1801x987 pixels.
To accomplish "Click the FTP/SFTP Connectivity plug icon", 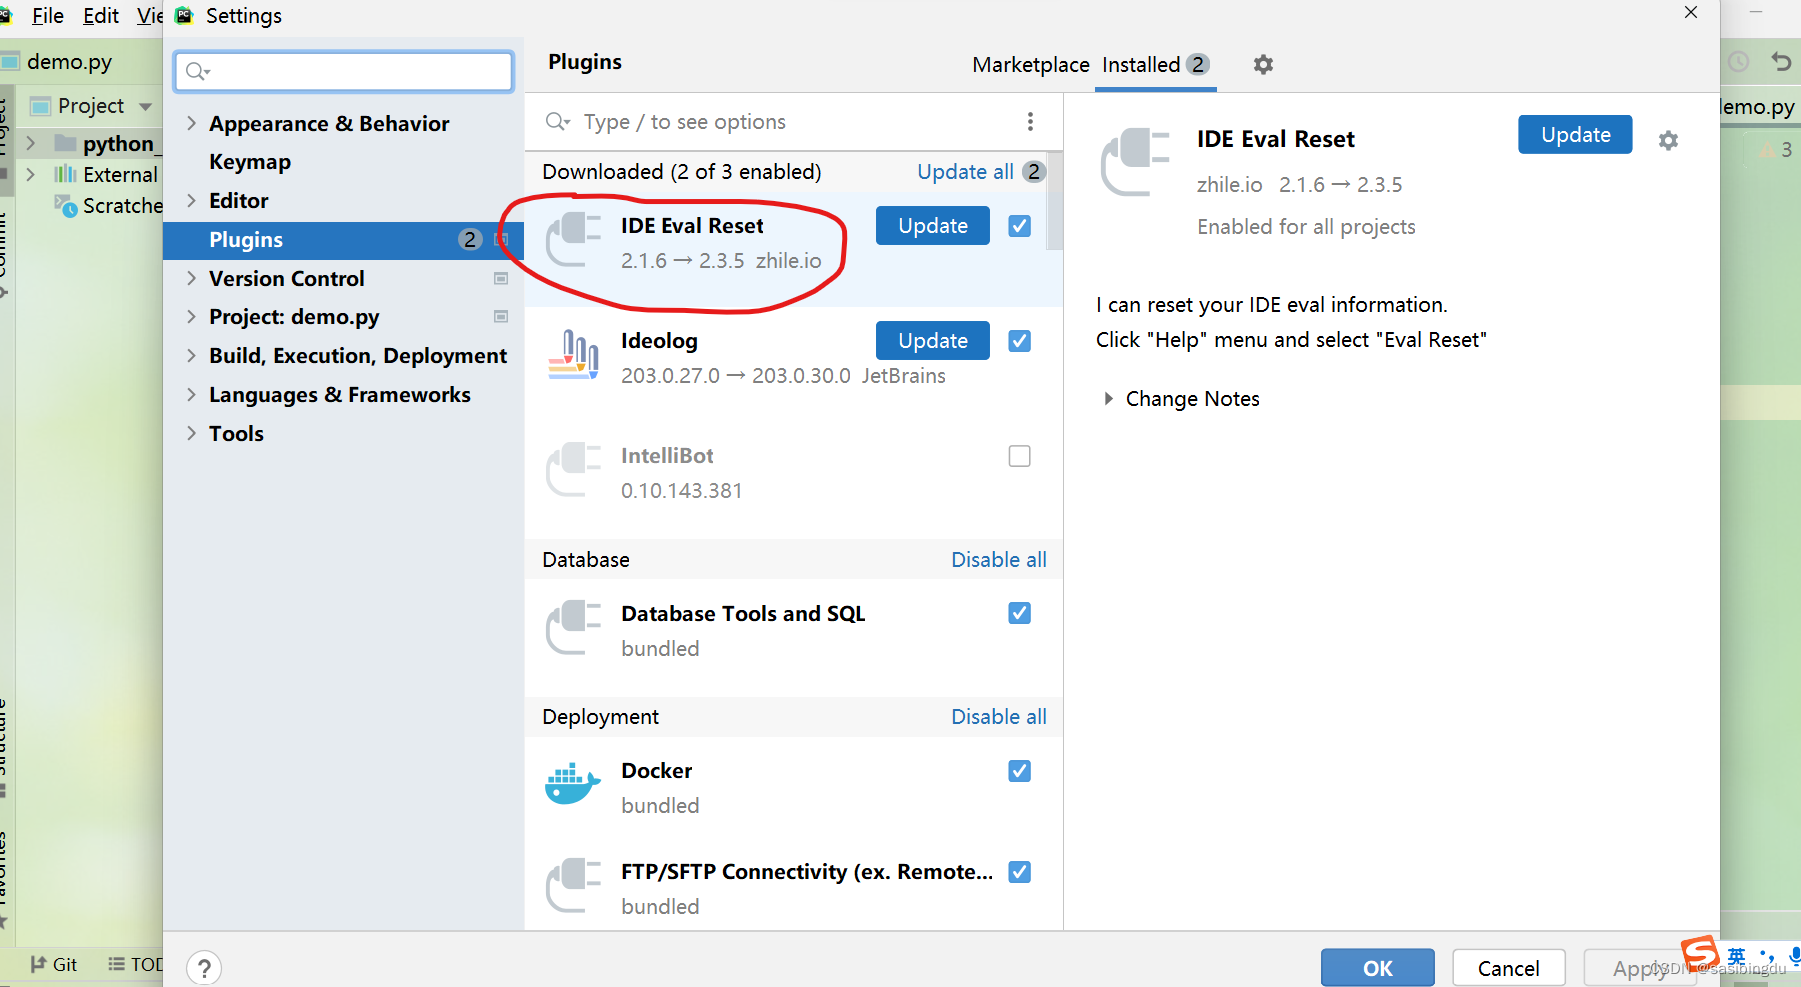I will pyautogui.click(x=574, y=886).
